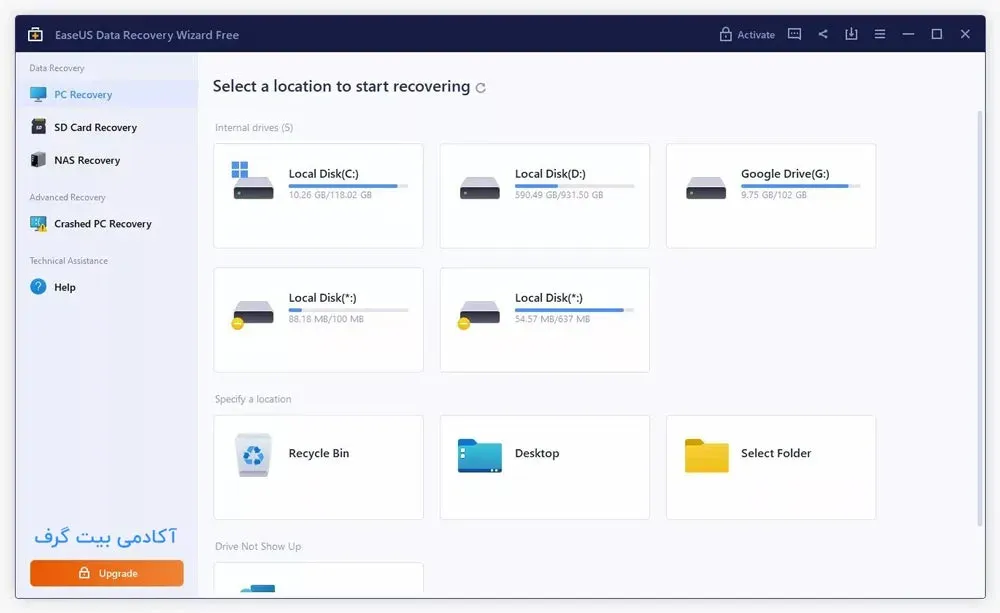Click the Crashed PC Recovery icon
This screenshot has height=613, width=1000.
38,224
